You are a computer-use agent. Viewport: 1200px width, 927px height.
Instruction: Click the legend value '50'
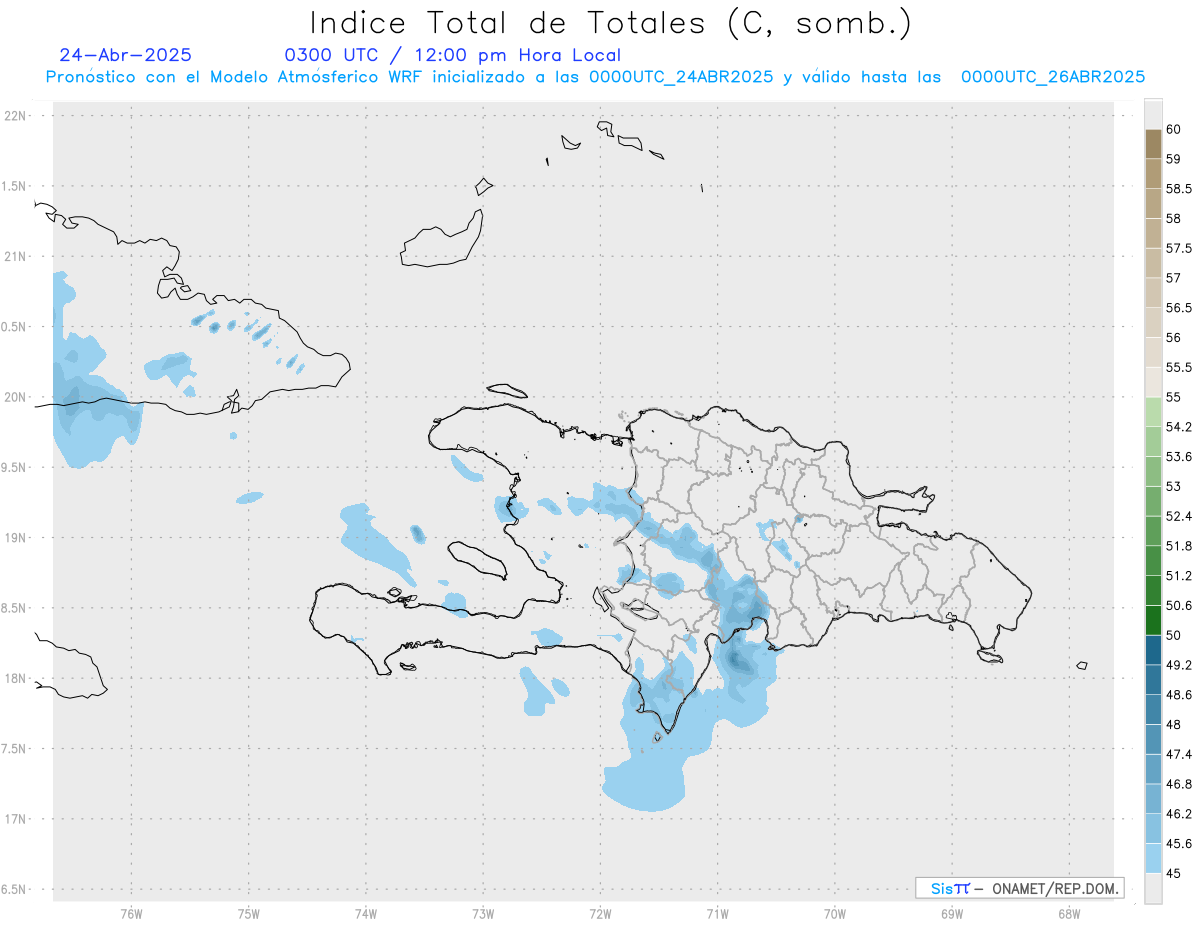(x=1174, y=635)
